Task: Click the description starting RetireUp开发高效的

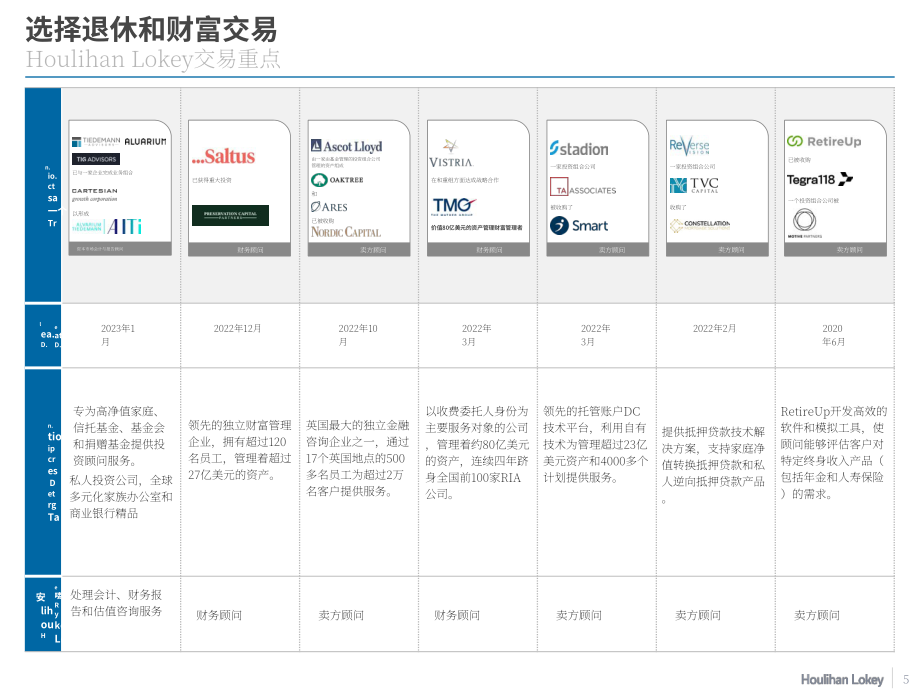Action: click(x=834, y=452)
